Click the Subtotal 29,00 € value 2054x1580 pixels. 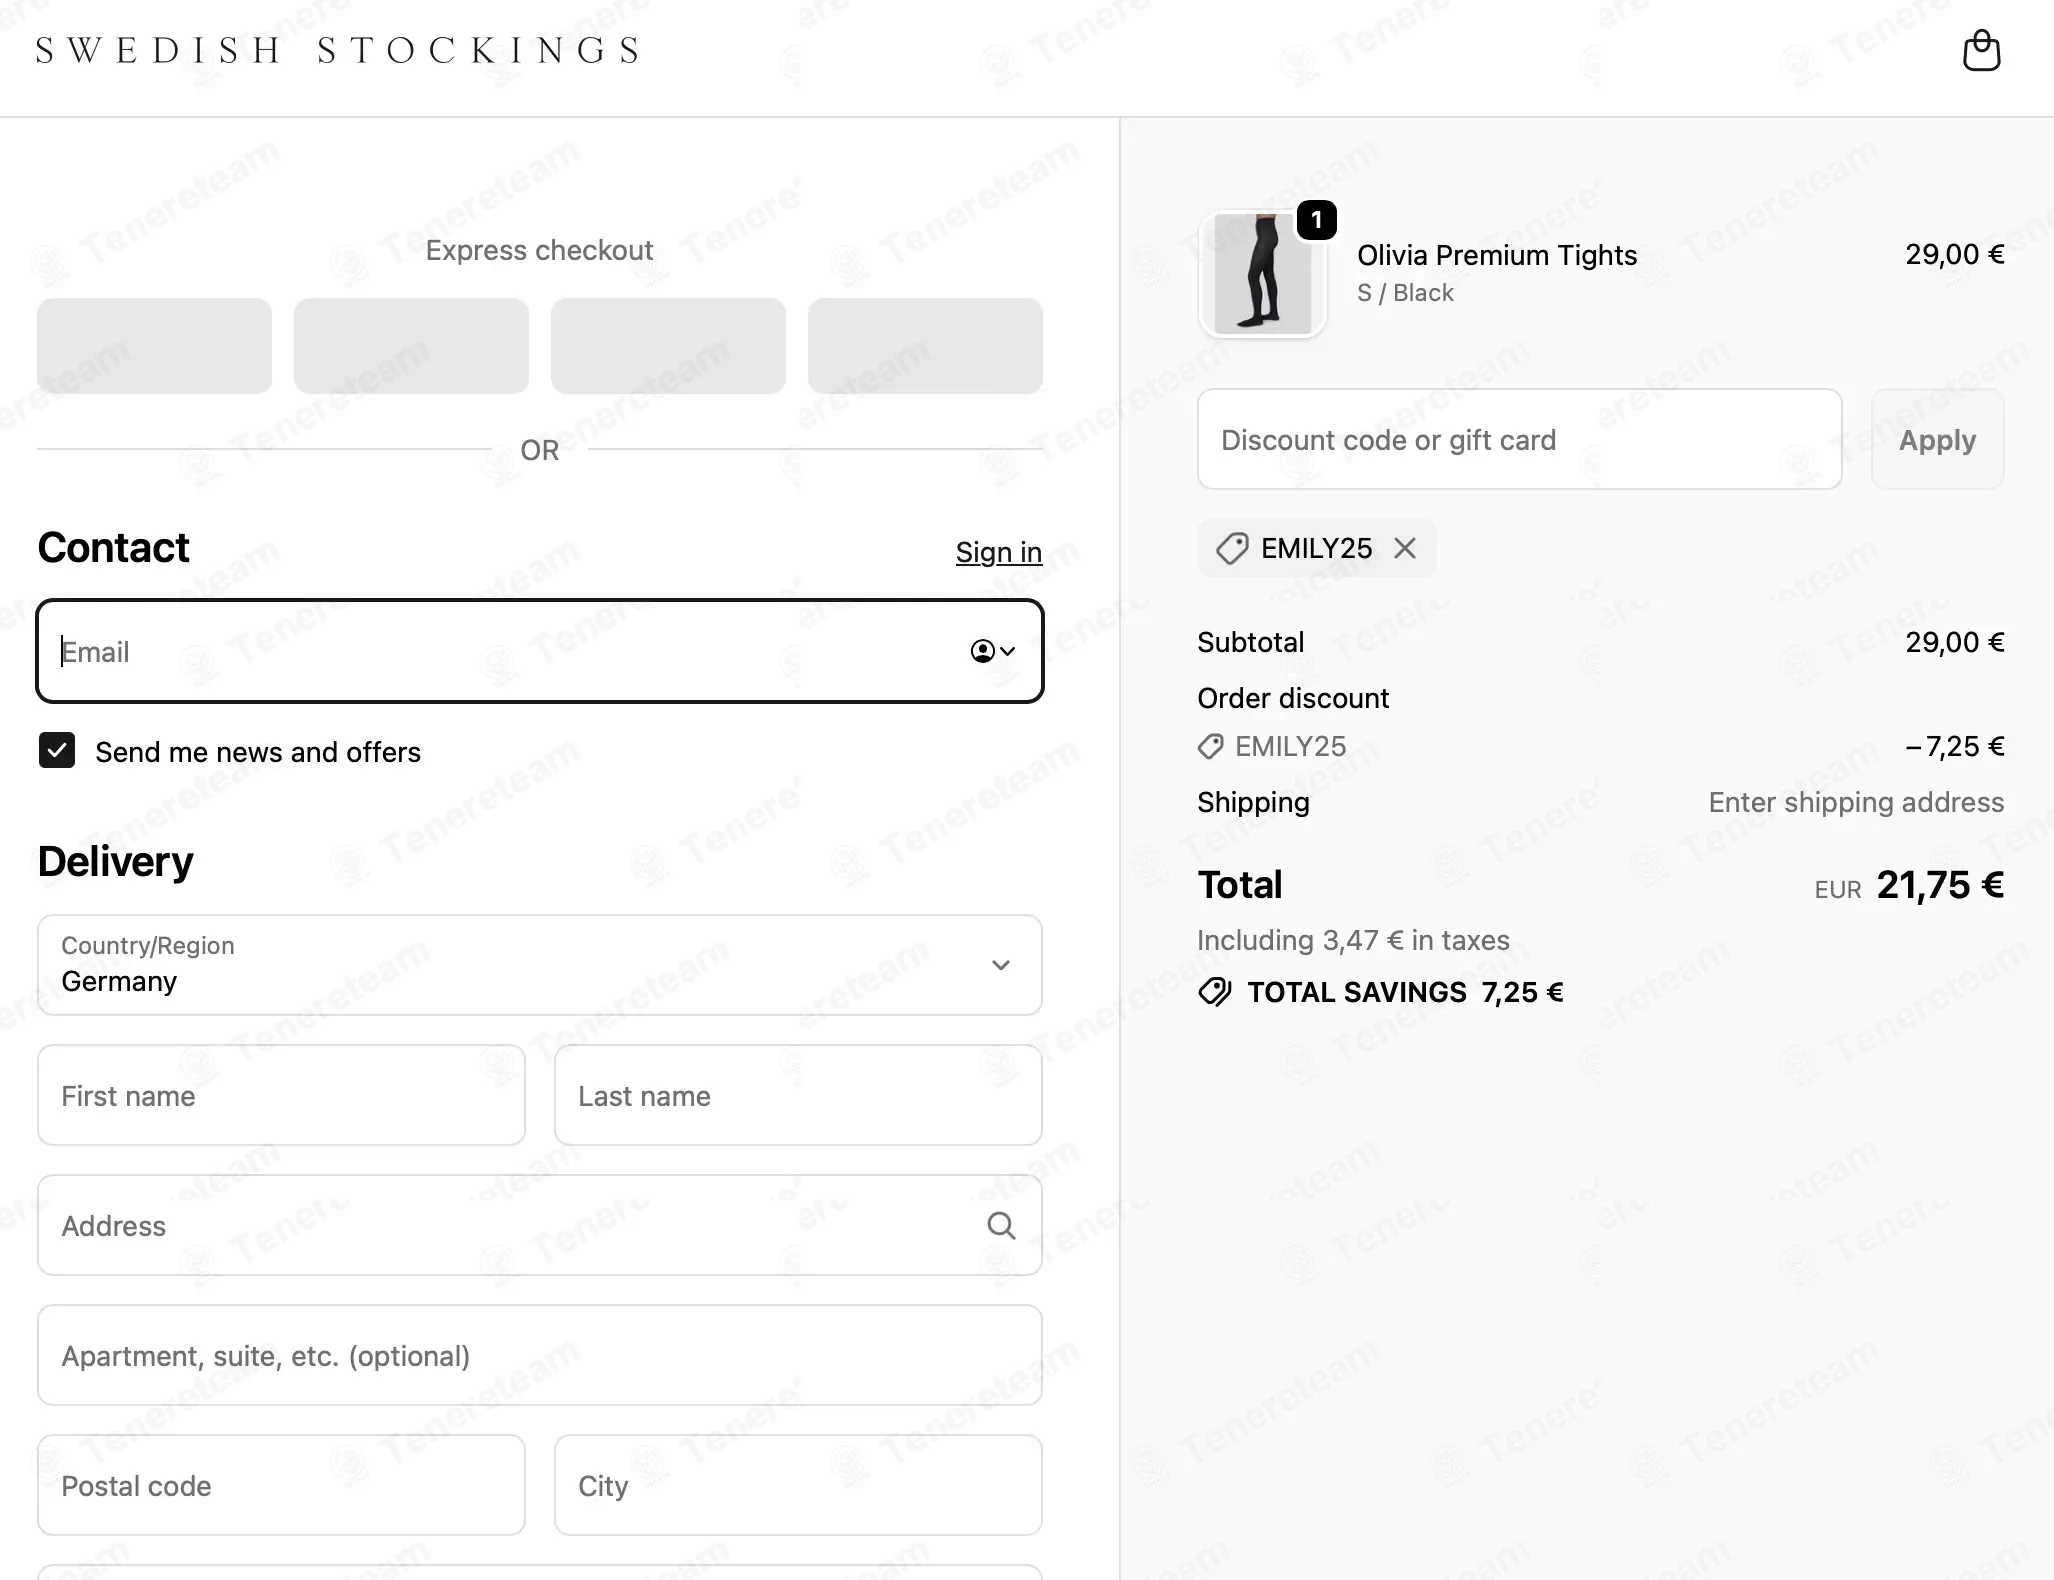click(x=1954, y=642)
